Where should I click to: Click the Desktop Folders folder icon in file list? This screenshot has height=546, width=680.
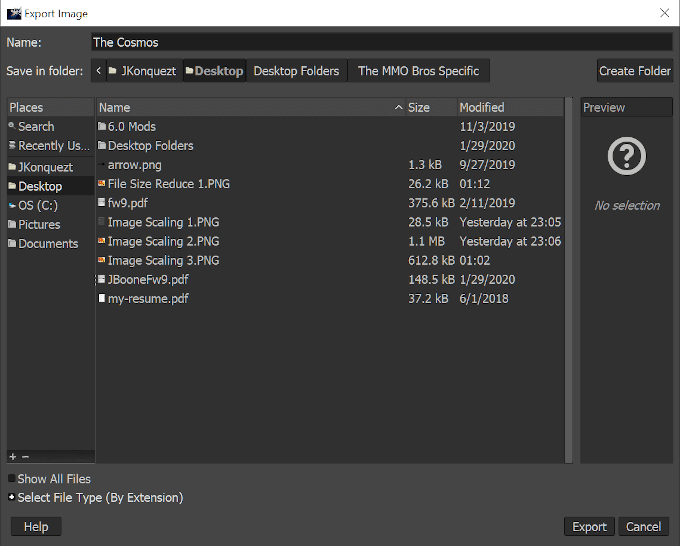point(102,146)
